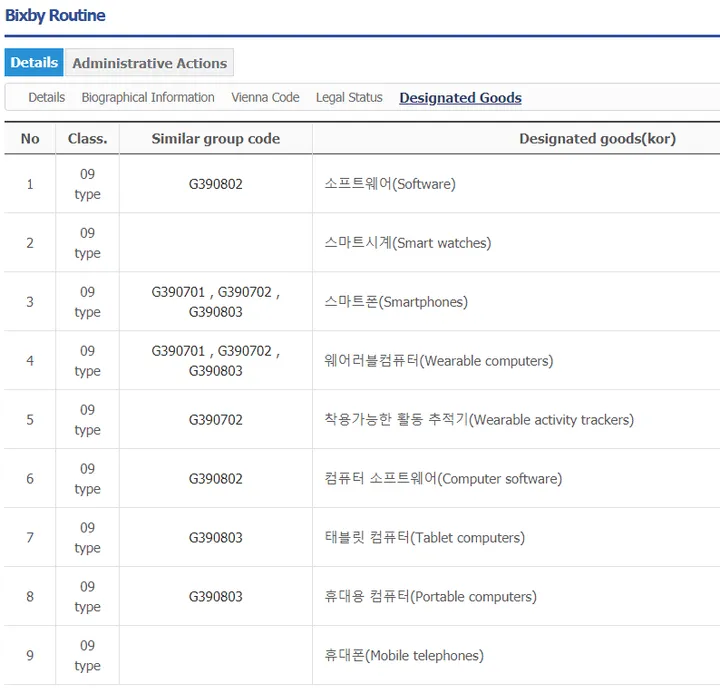Select the Wearable activity trackers entry
Viewport: 720px width, 695px height.
tap(479, 420)
